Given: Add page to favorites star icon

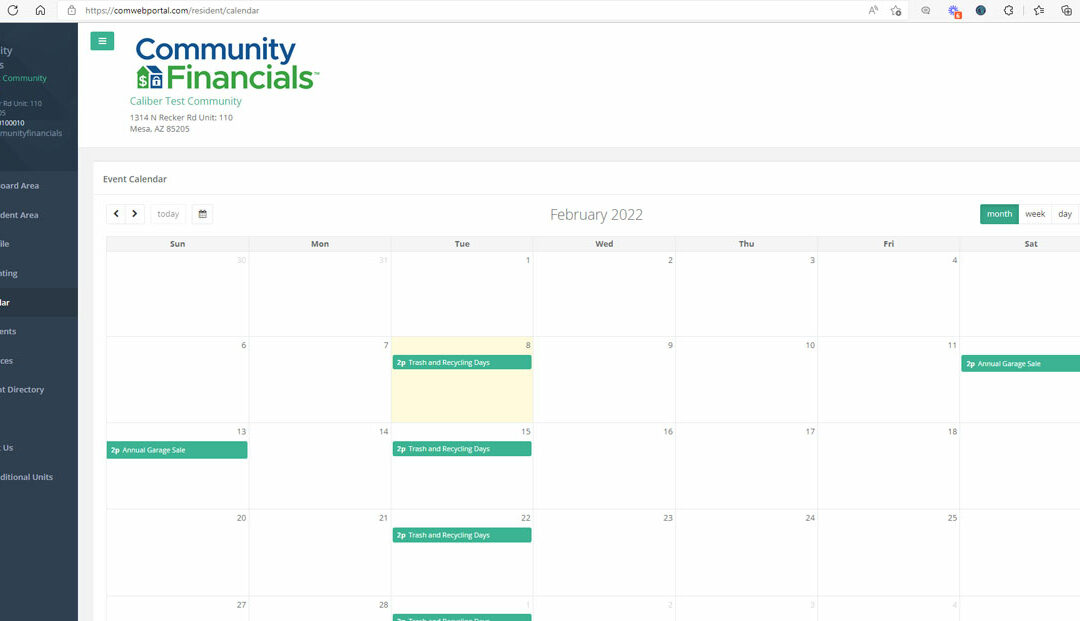Looking at the screenshot, I should [x=896, y=10].
